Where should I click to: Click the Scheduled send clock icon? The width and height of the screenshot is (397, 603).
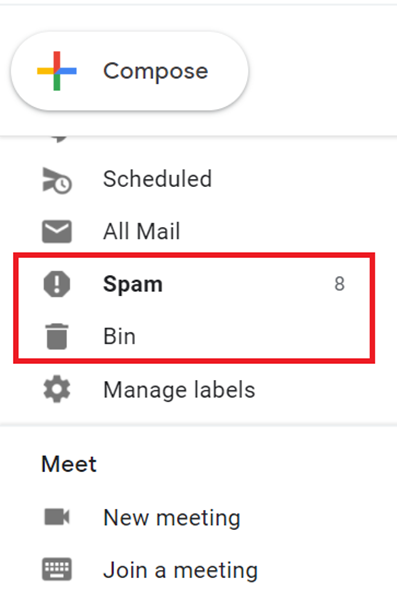[x=57, y=180]
